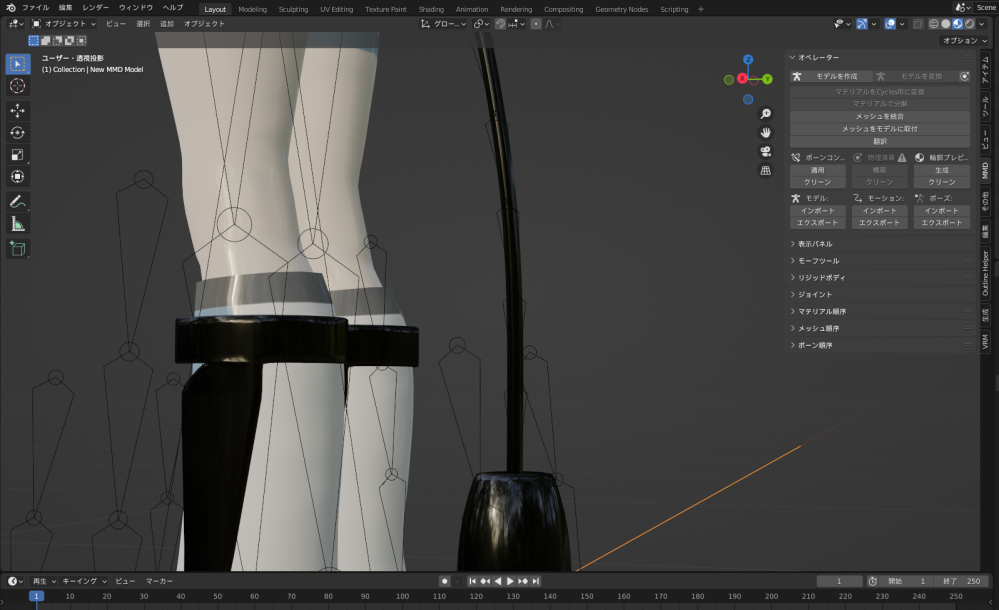Select the Annotate pencil tool
Screen dimensions: 999x610
[x=17, y=202]
